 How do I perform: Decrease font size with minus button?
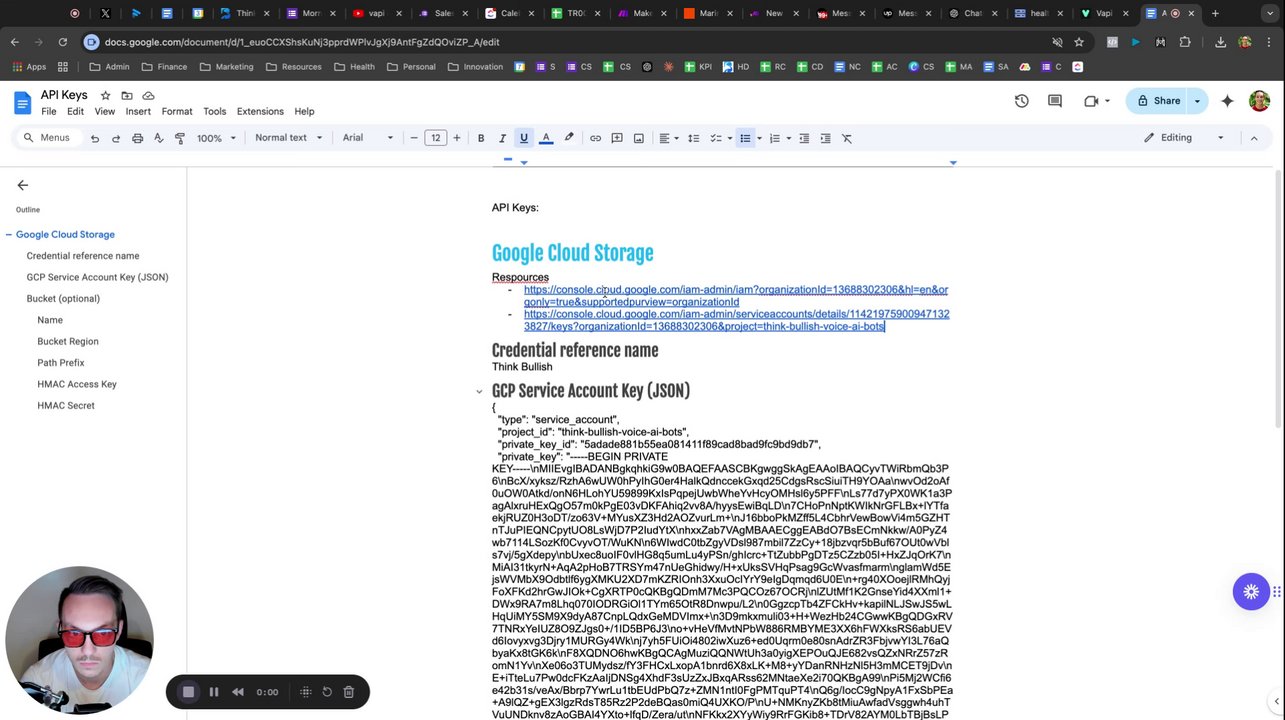[x=414, y=138]
